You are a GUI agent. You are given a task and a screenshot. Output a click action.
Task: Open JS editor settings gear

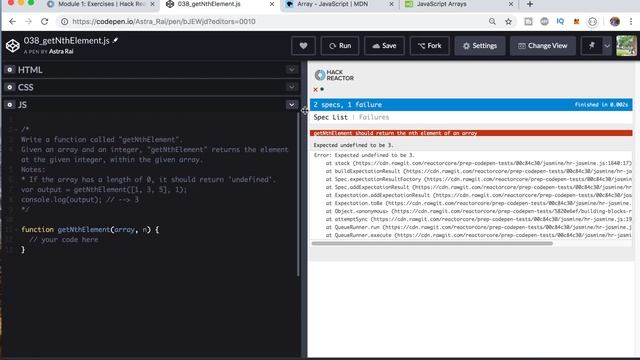click(9, 104)
